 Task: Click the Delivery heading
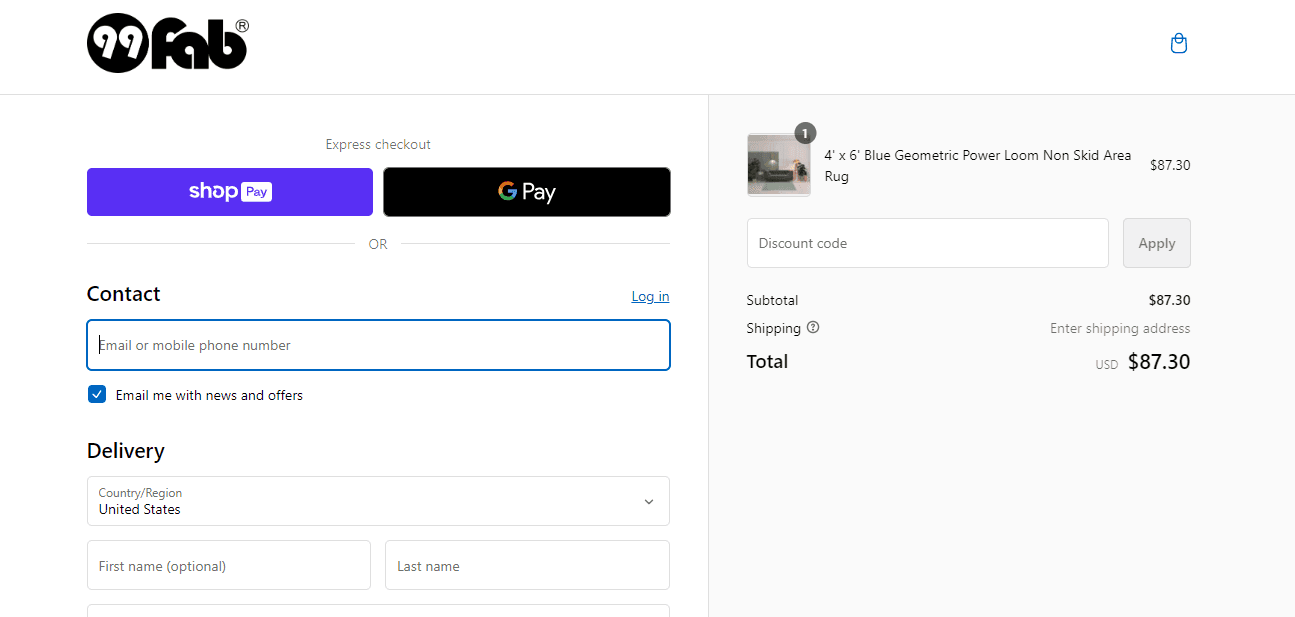(126, 451)
